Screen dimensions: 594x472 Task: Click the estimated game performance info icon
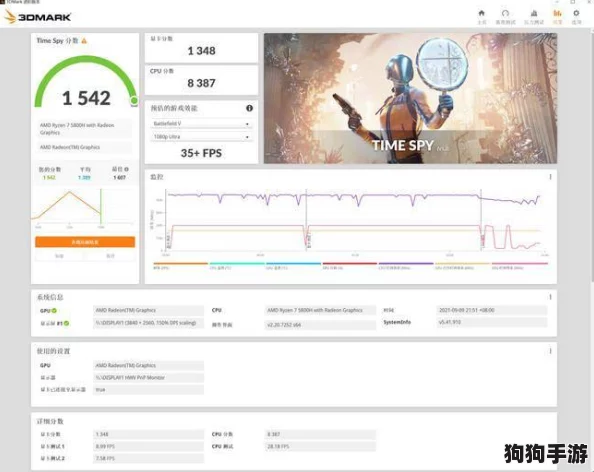[x=249, y=108]
